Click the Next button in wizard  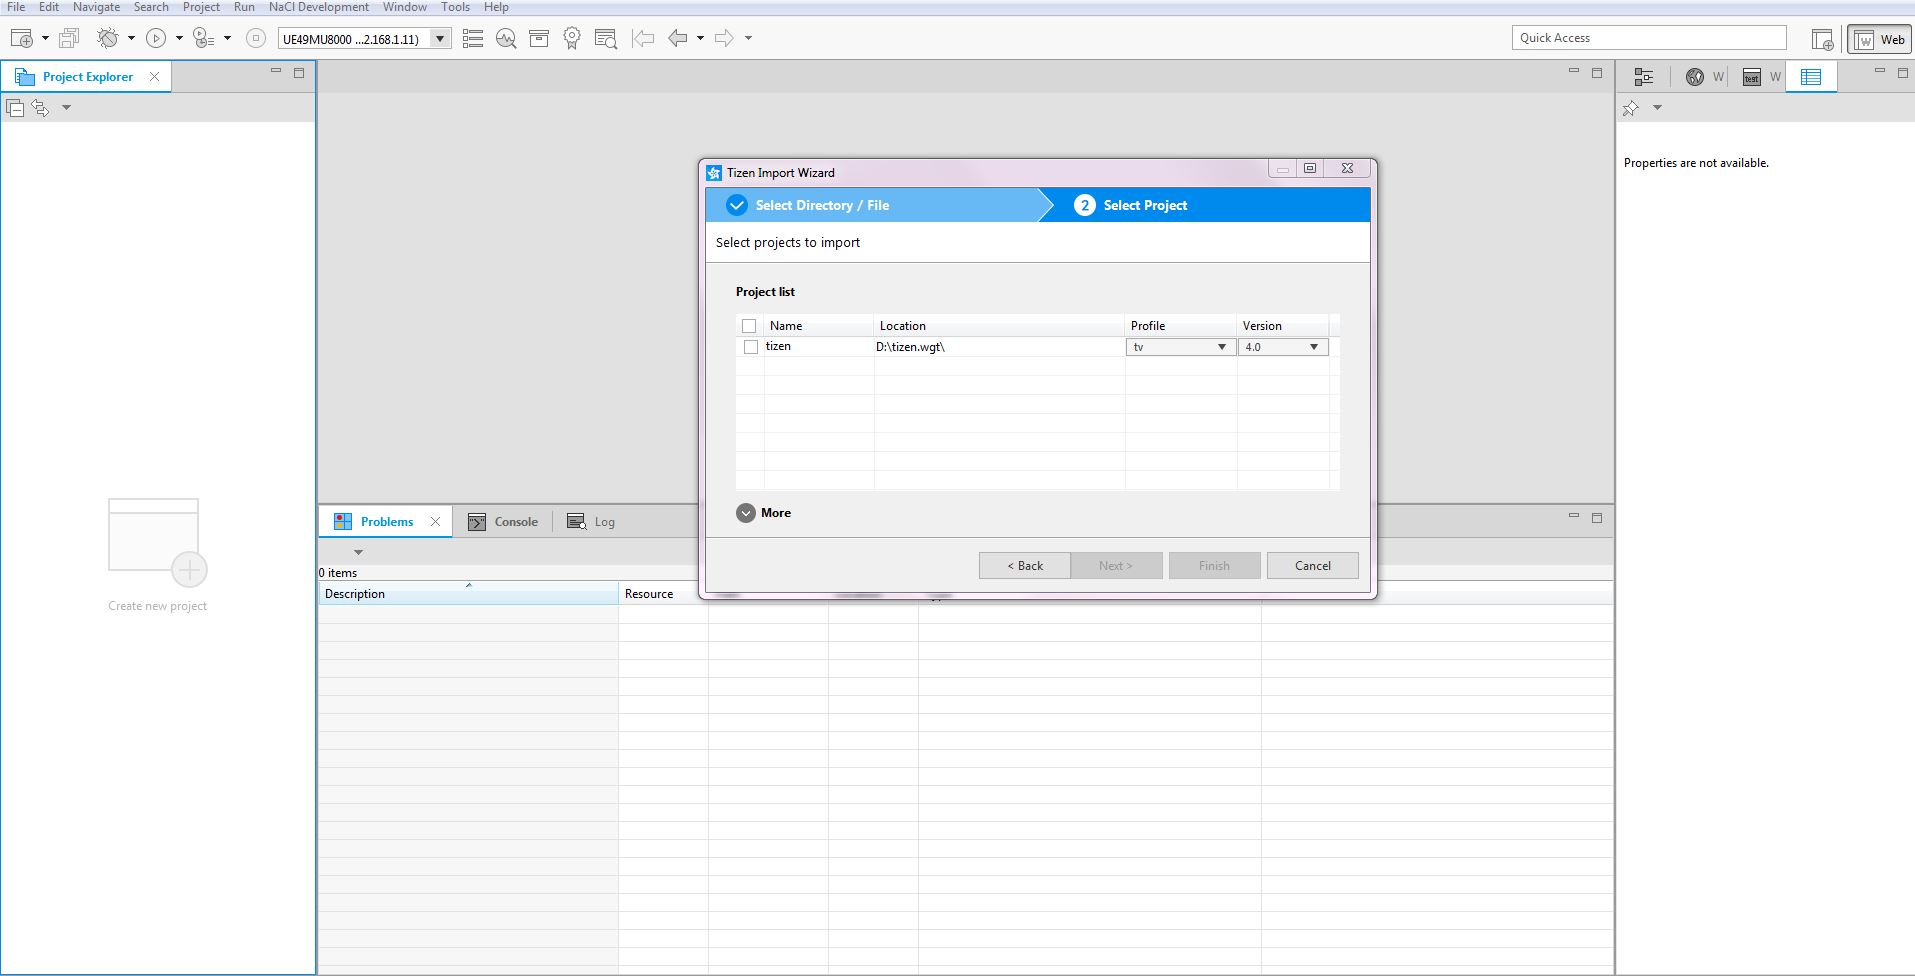(x=1116, y=566)
